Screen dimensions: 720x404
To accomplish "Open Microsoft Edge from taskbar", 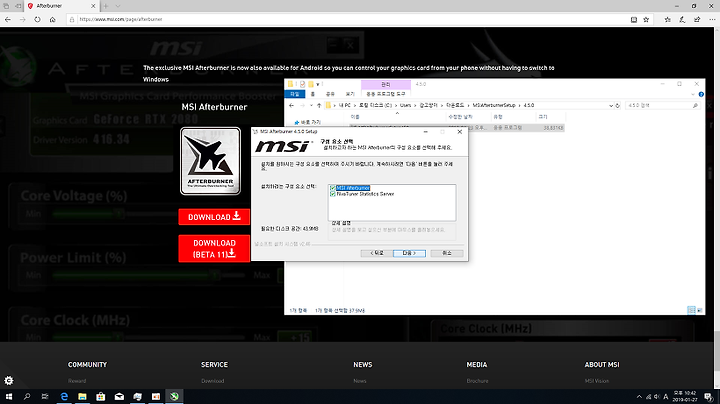I will (64, 397).
